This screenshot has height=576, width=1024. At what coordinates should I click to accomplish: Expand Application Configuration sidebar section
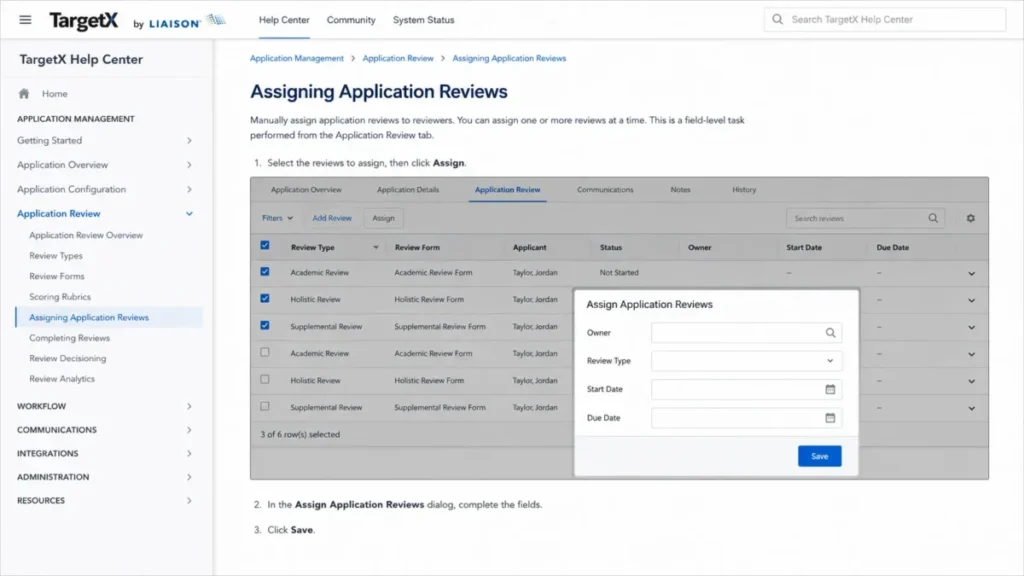[x=189, y=189]
